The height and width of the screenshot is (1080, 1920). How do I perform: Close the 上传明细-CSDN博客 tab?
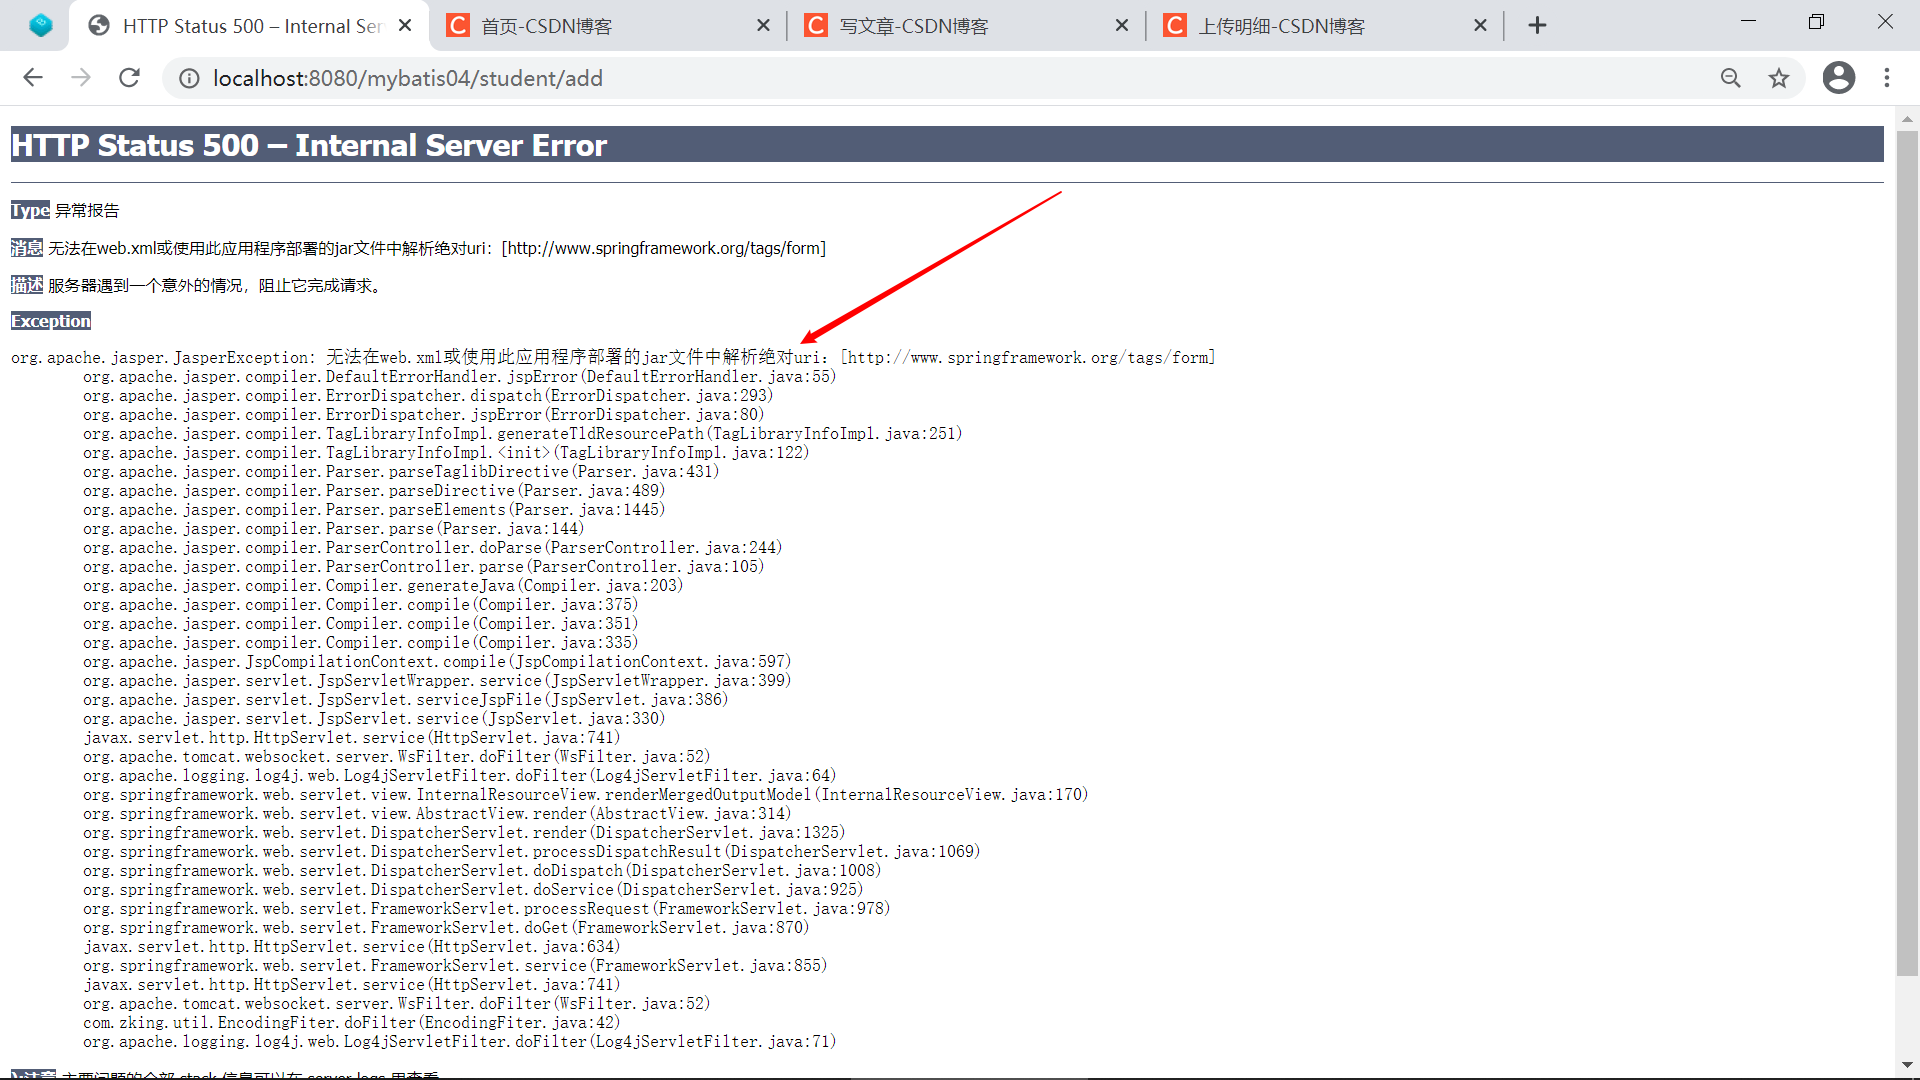coord(1480,25)
